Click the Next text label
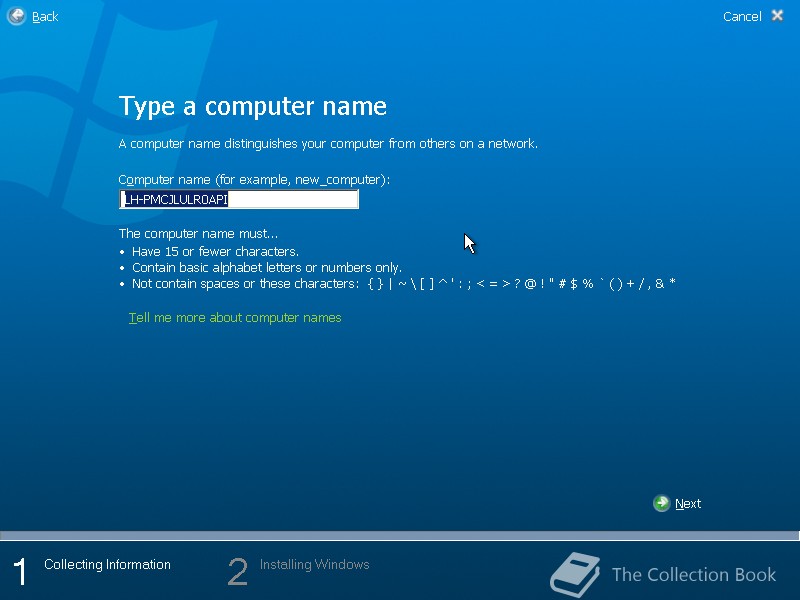Viewport: 800px width, 600px height. point(688,504)
